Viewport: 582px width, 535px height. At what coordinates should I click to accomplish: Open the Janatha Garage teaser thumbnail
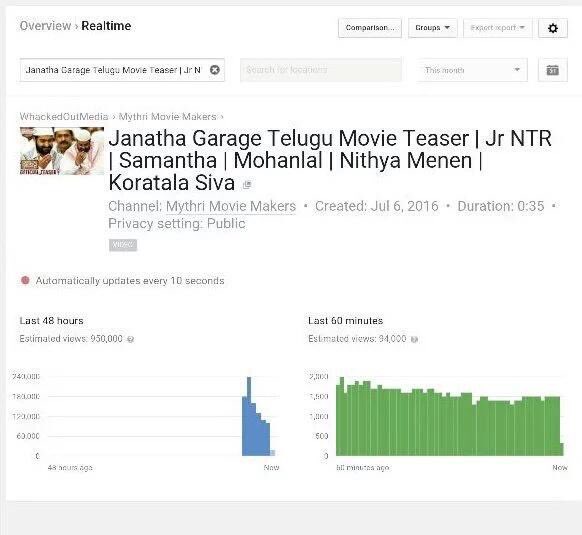62,151
